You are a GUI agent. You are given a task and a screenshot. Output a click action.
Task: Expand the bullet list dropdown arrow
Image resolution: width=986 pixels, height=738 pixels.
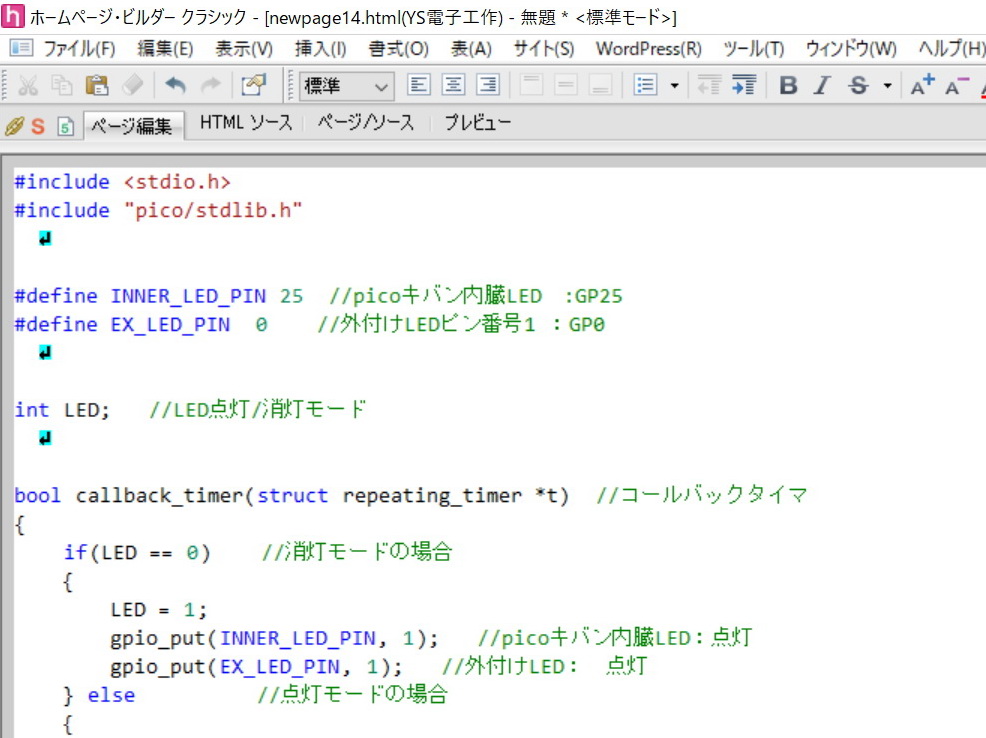674,86
